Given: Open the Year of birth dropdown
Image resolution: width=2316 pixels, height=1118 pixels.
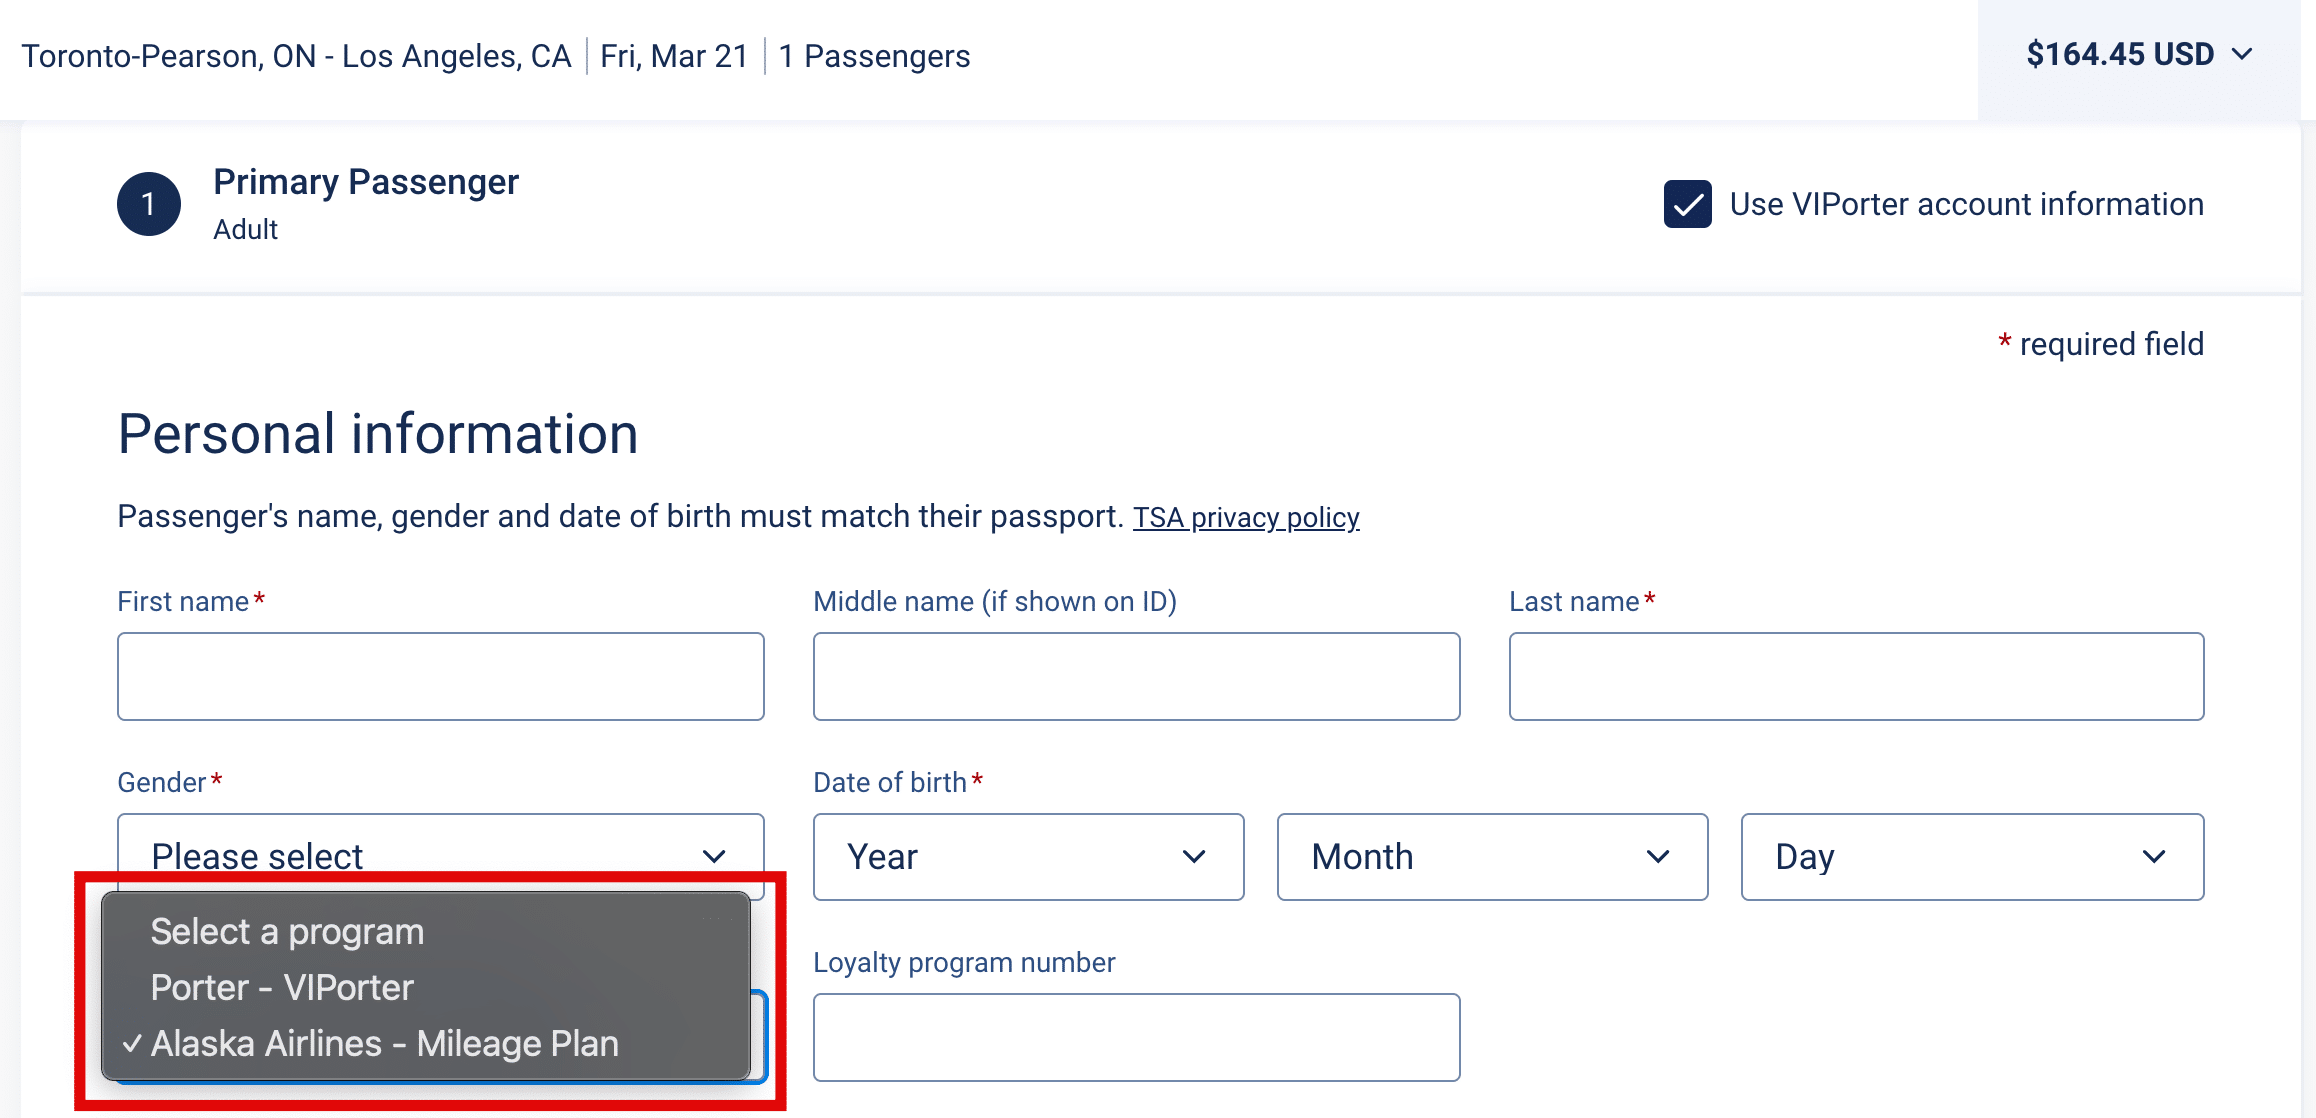Looking at the screenshot, I should pos(1028,856).
